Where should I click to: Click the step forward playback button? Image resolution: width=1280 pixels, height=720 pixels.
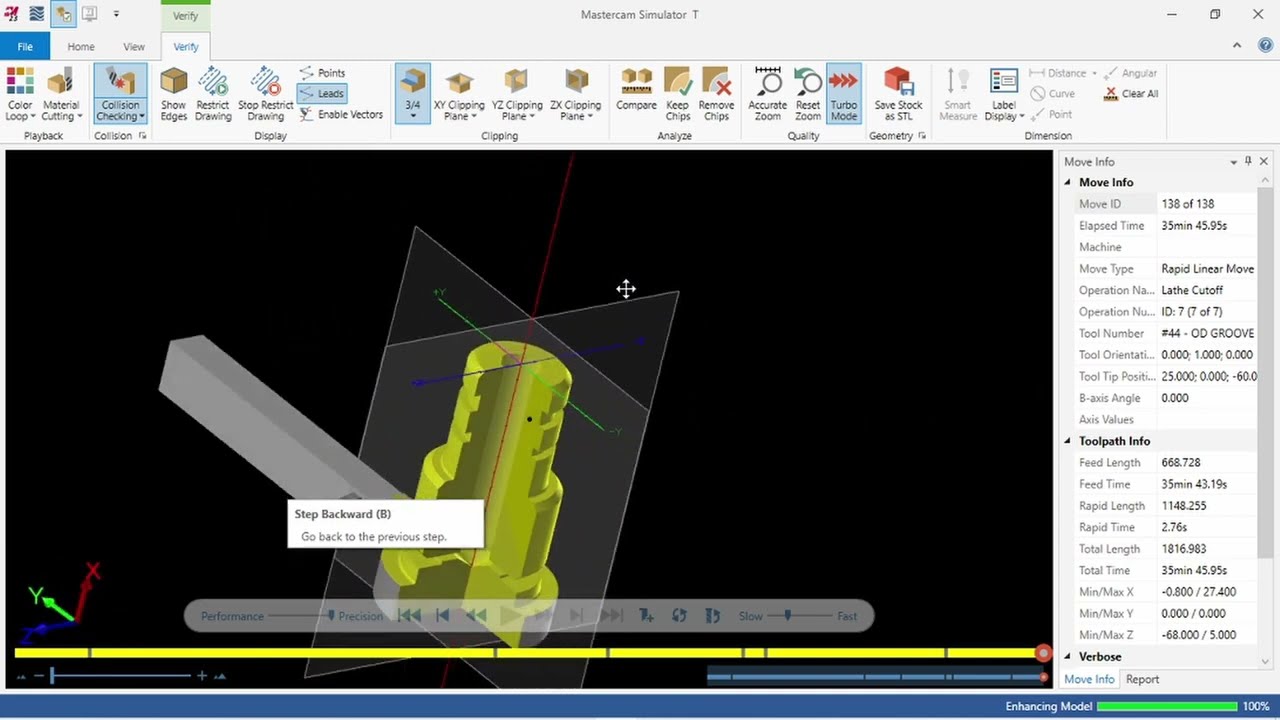point(576,616)
